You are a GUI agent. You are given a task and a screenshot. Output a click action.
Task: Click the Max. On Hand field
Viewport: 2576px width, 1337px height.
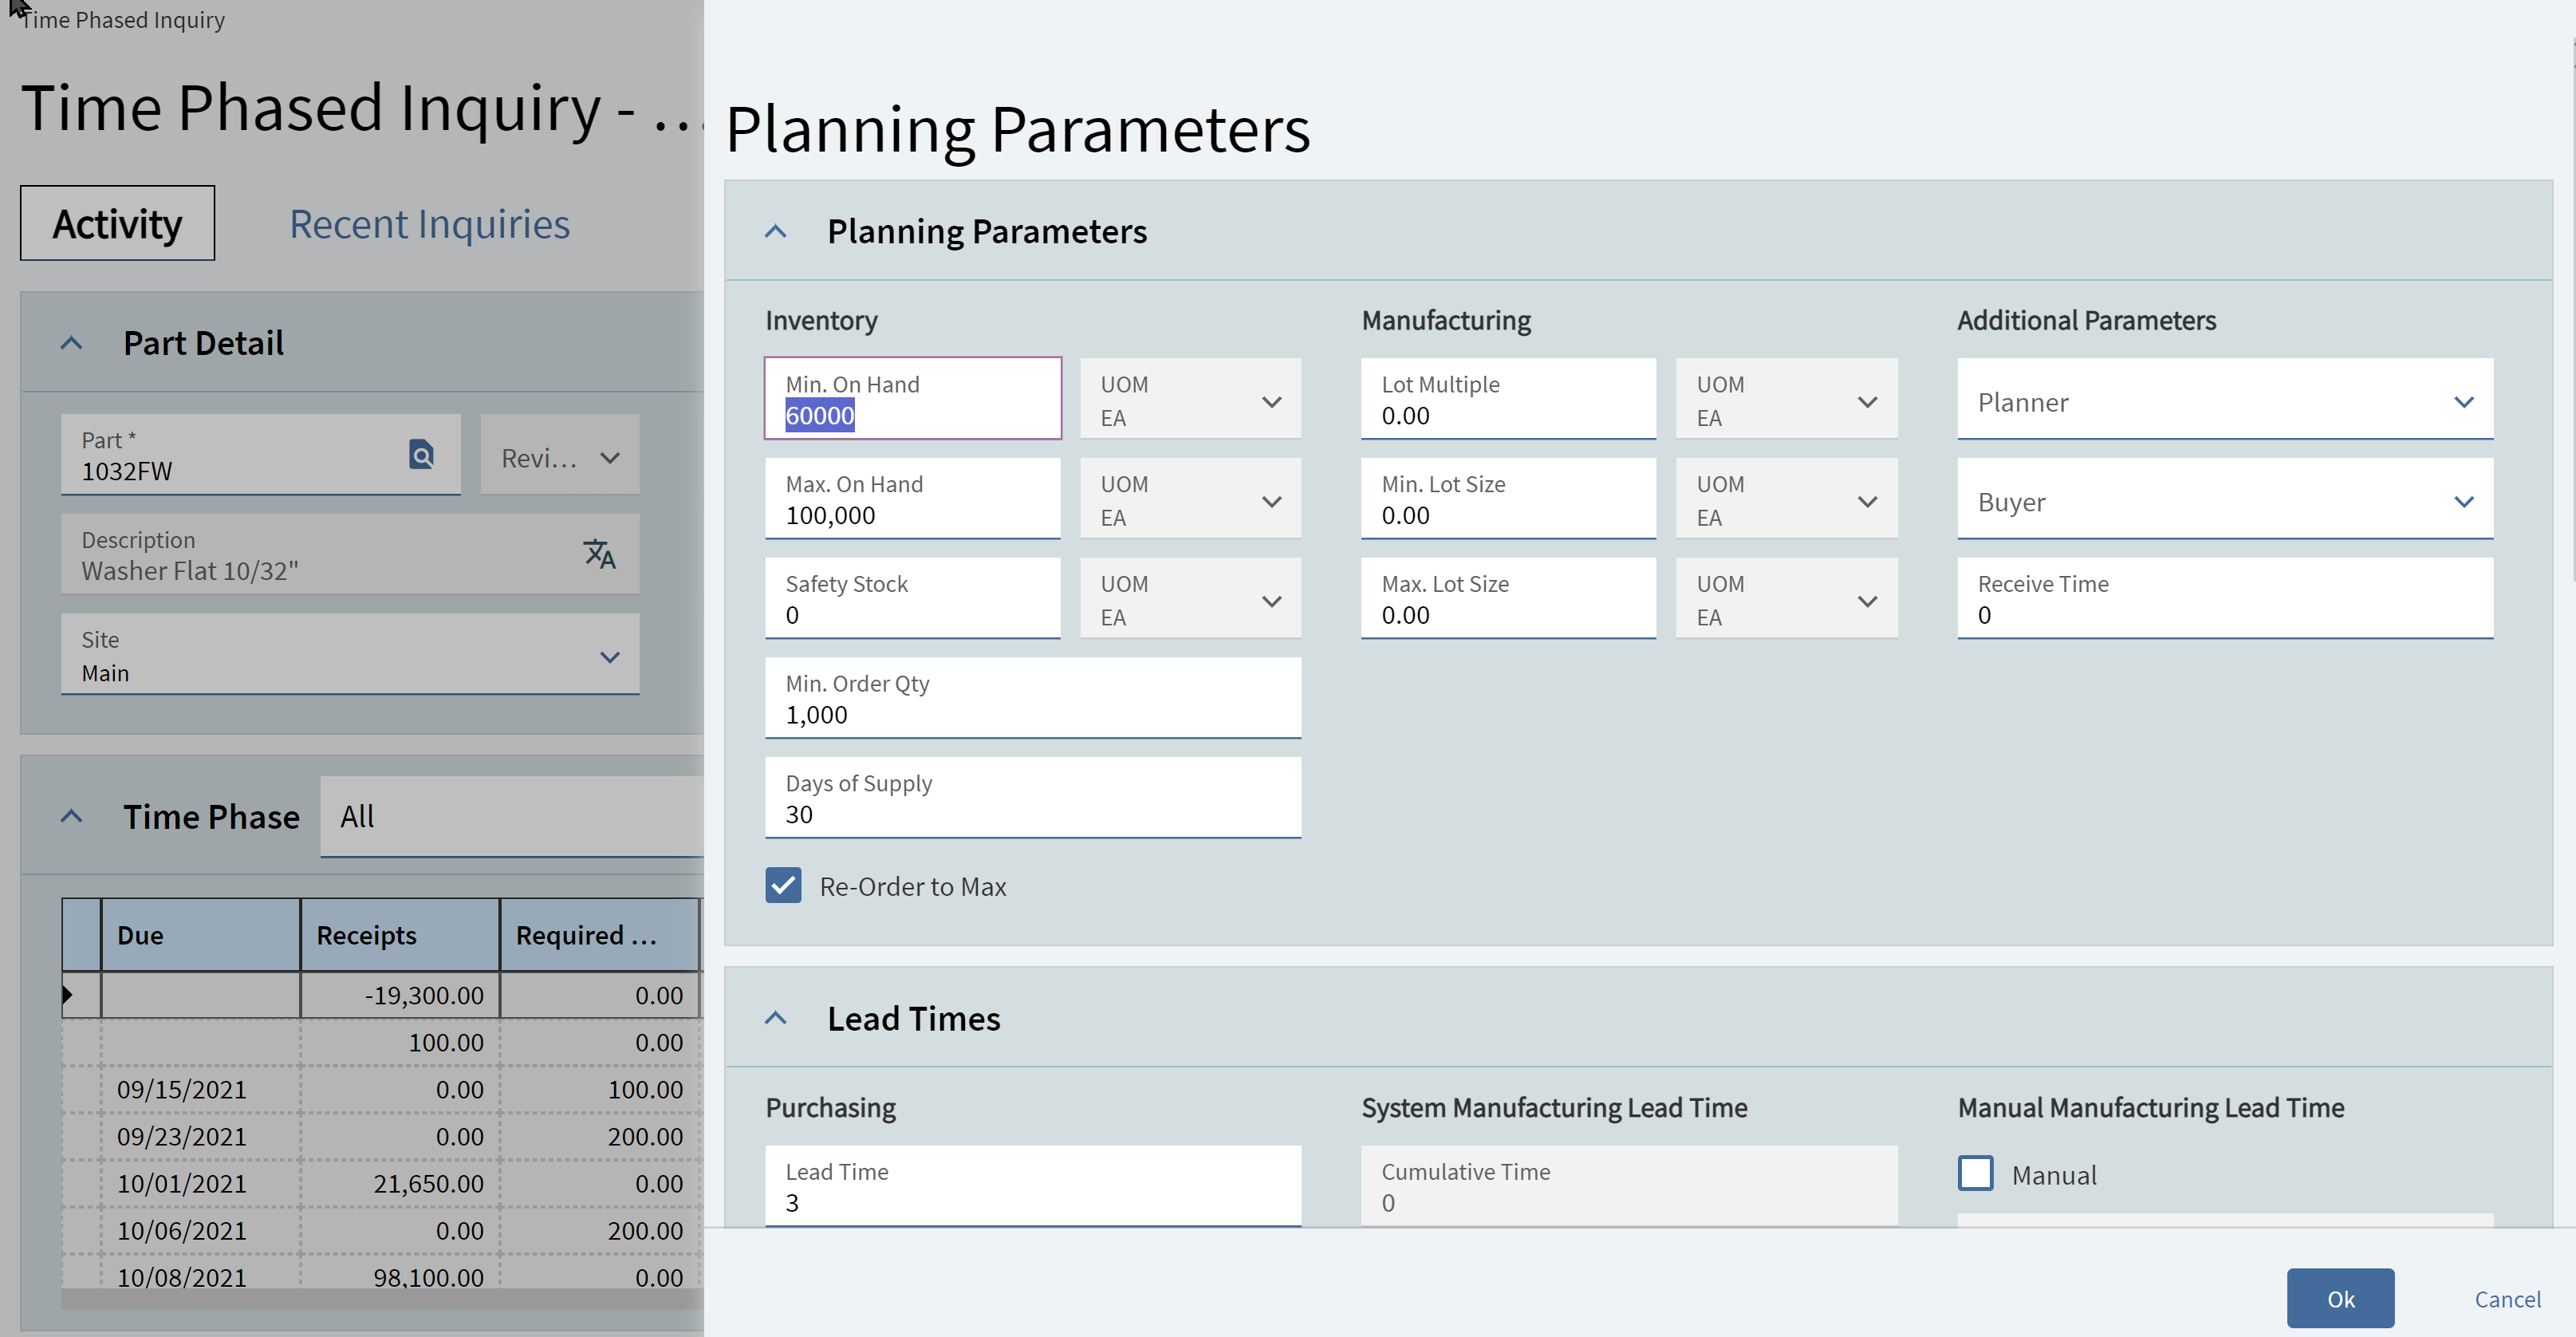pyautogui.click(x=912, y=499)
